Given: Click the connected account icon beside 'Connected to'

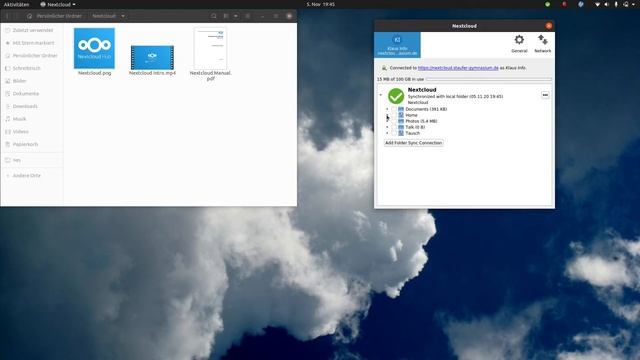Looking at the screenshot, I should (384, 68).
